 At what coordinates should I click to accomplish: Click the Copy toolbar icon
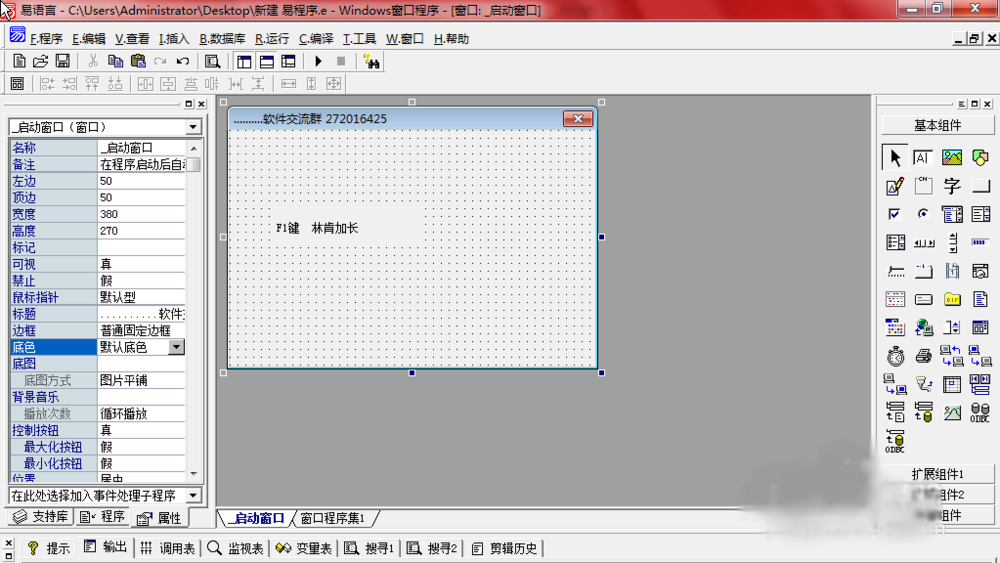pyautogui.click(x=115, y=61)
